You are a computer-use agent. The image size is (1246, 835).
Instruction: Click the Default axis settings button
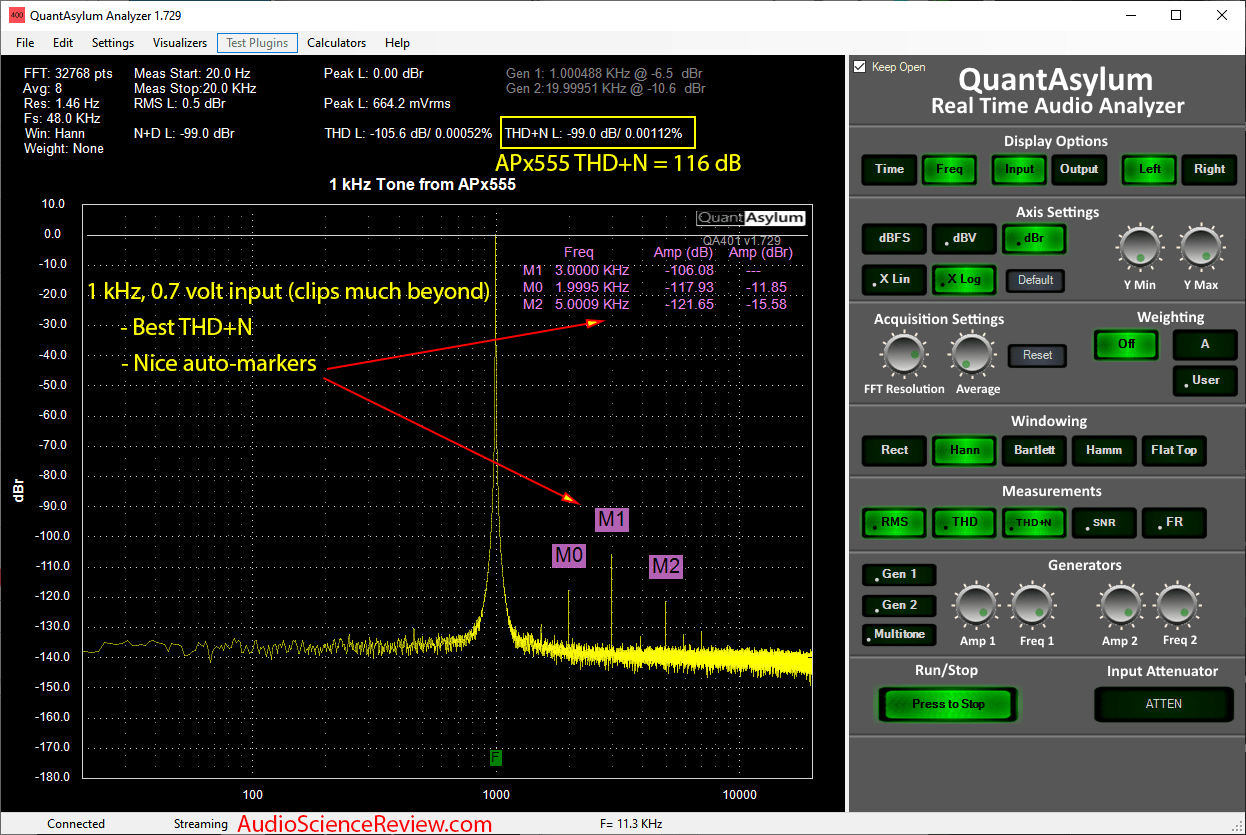tap(1035, 280)
